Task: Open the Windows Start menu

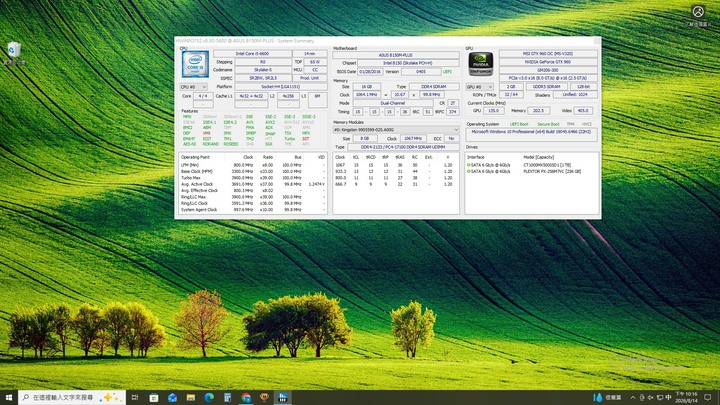Action: (9, 397)
